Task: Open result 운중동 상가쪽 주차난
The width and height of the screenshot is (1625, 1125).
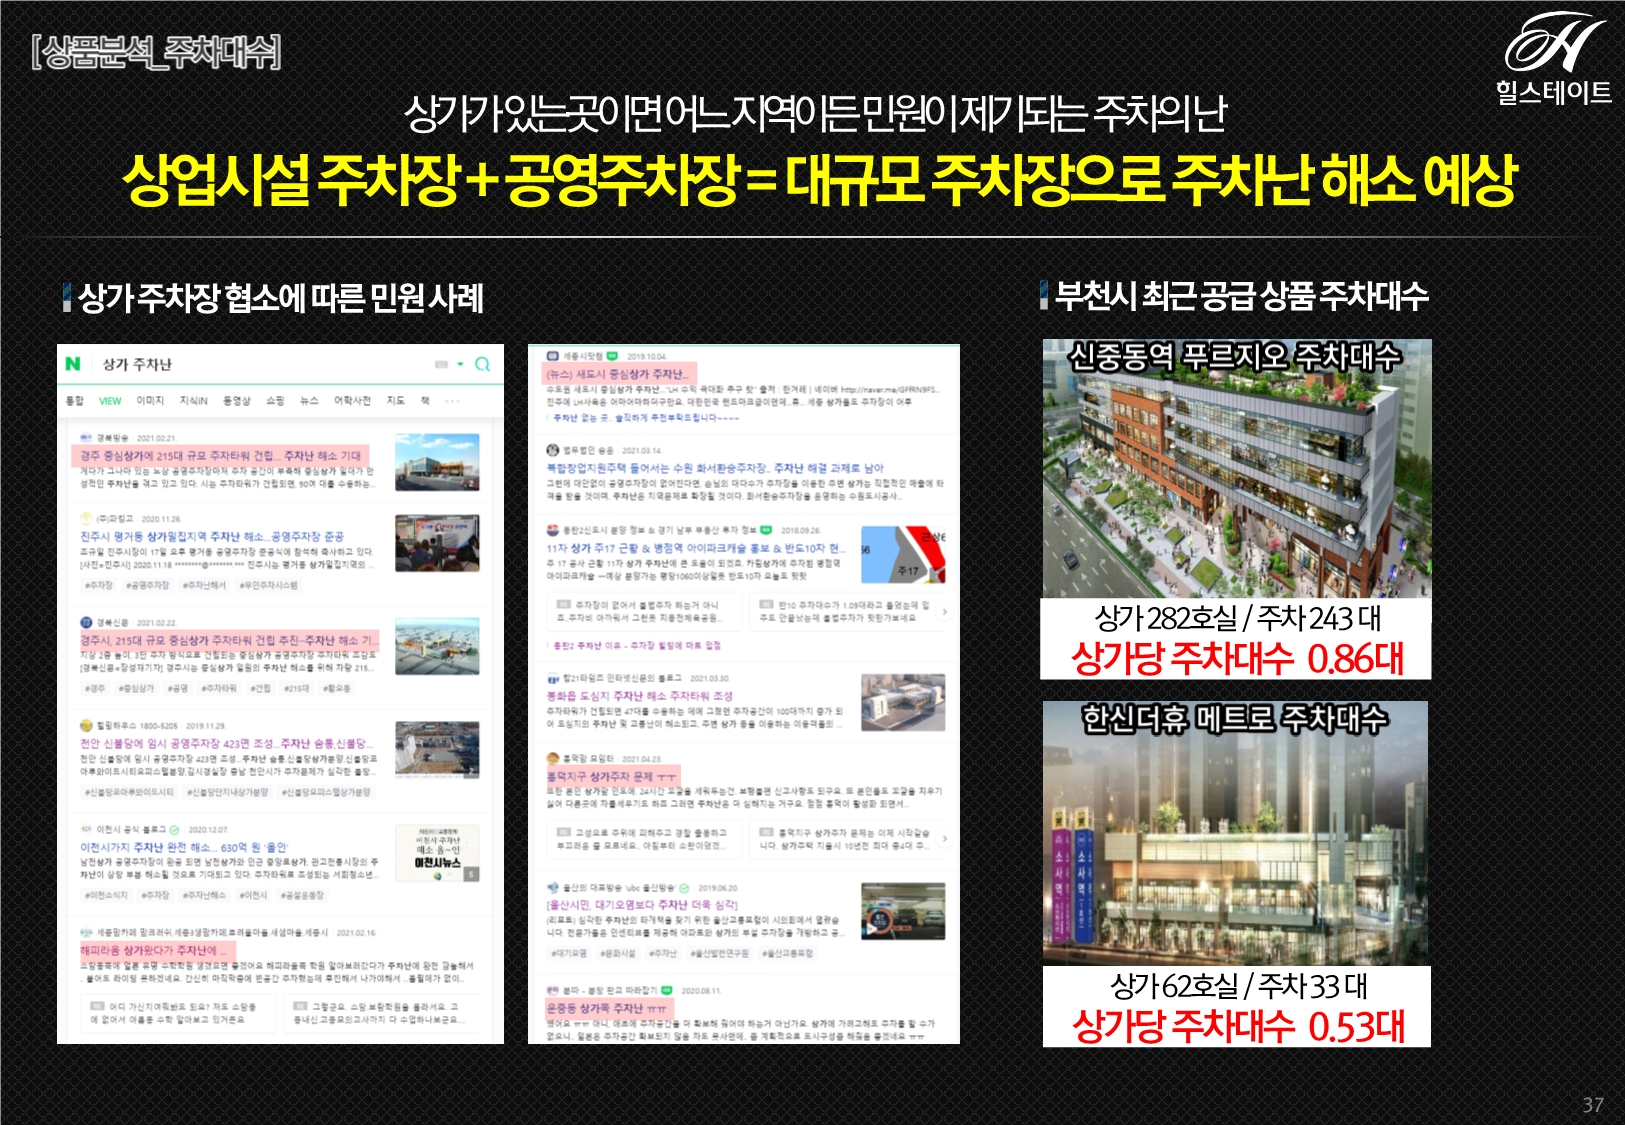Action: tap(607, 1009)
